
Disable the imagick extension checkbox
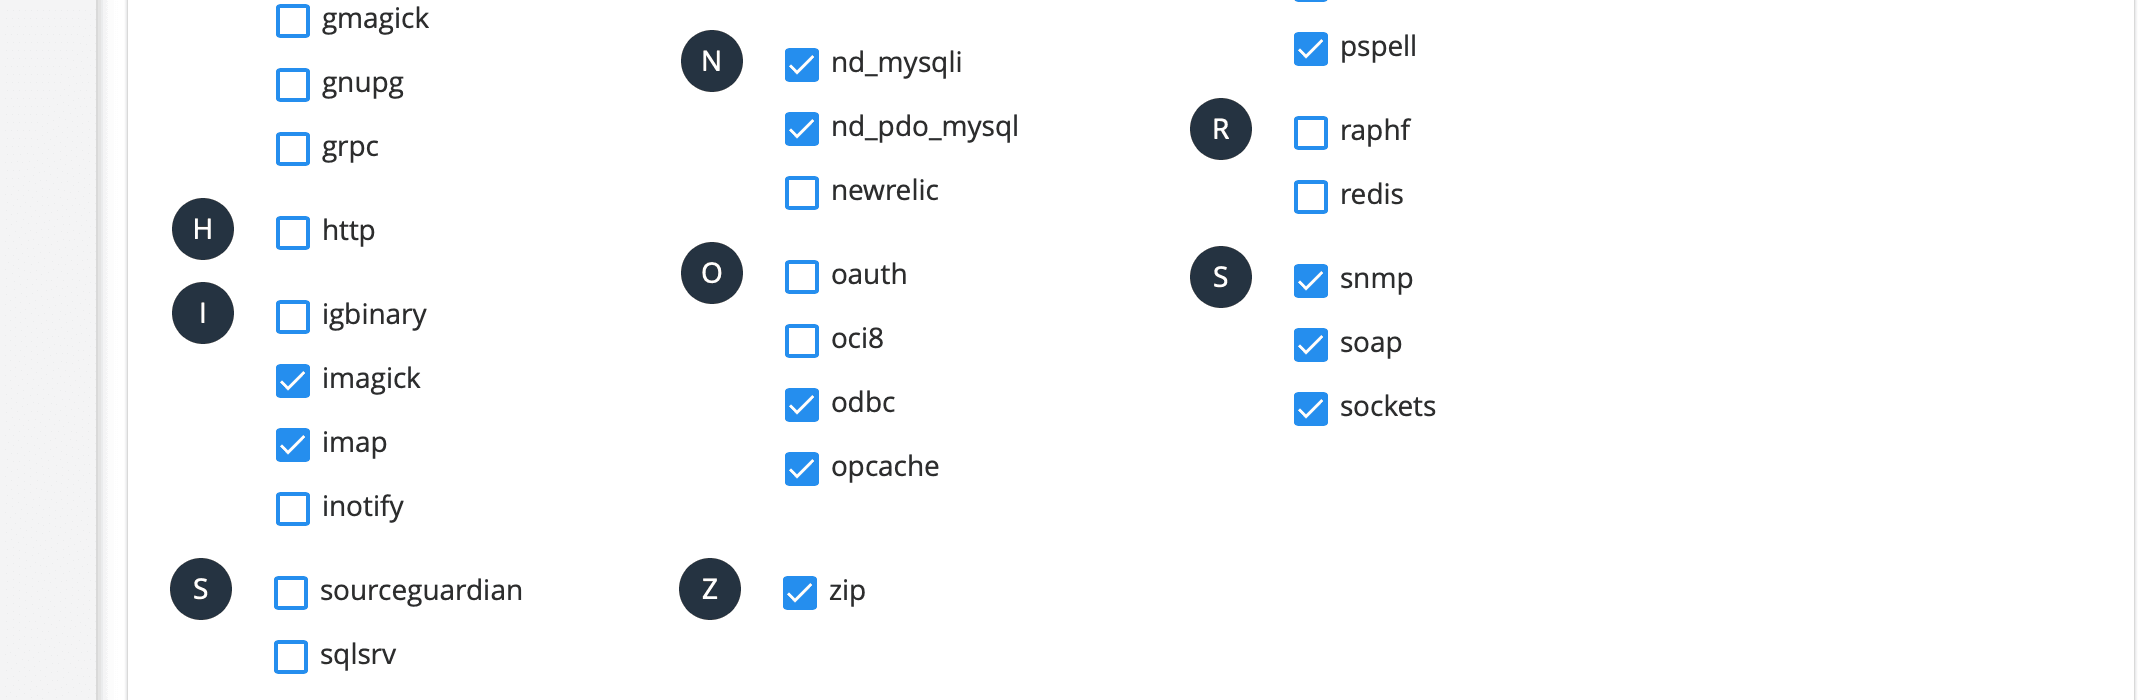[x=293, y=381]
